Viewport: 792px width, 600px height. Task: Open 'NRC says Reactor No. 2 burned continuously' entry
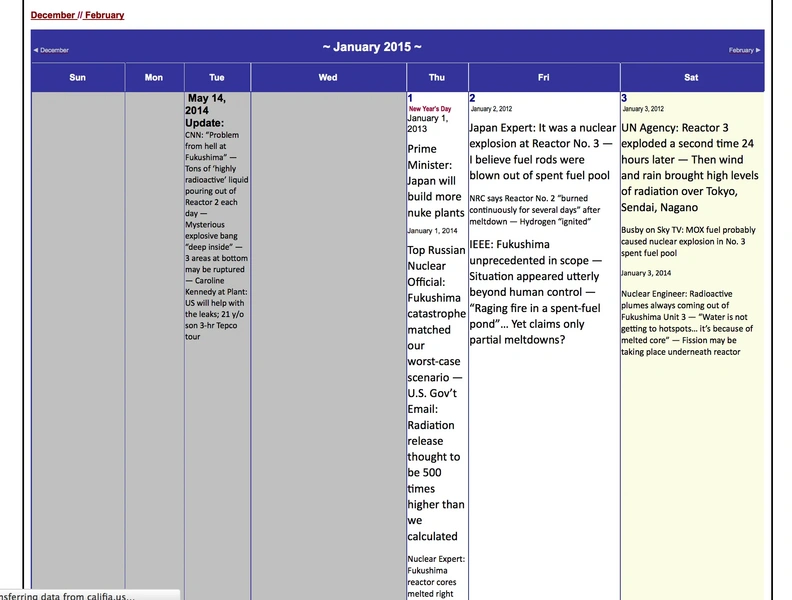point(534,210)
